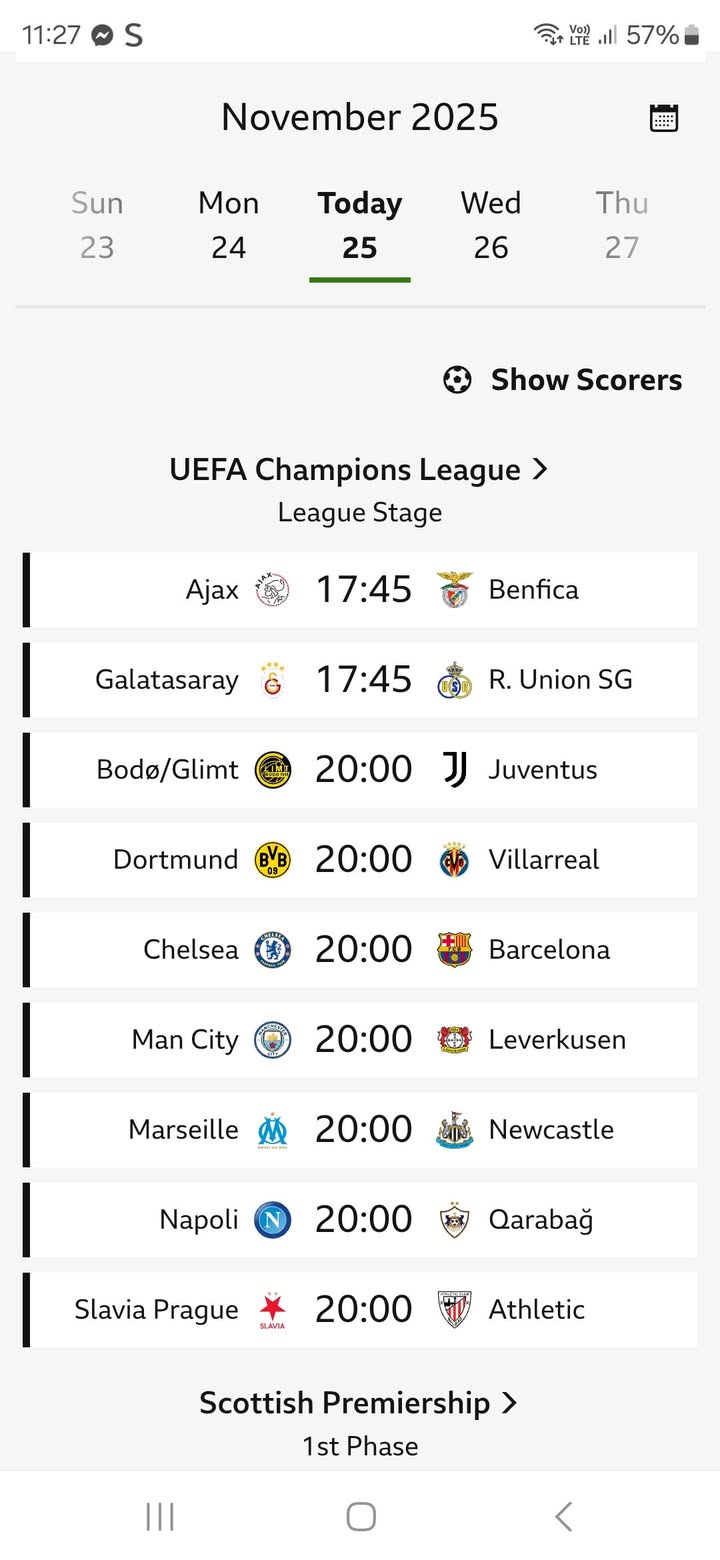
Task: Switch to Mon 24 date tab
Action: [229, 225]
